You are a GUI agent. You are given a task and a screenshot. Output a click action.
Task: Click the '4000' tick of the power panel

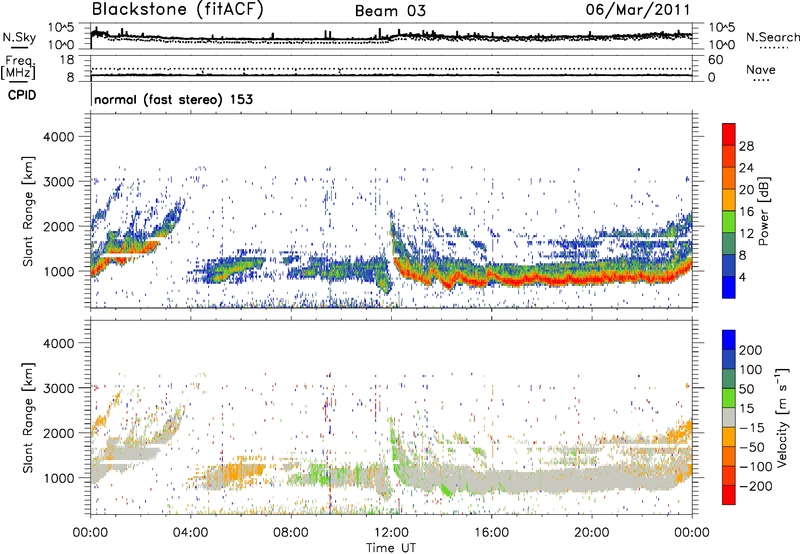pos(59,137)
